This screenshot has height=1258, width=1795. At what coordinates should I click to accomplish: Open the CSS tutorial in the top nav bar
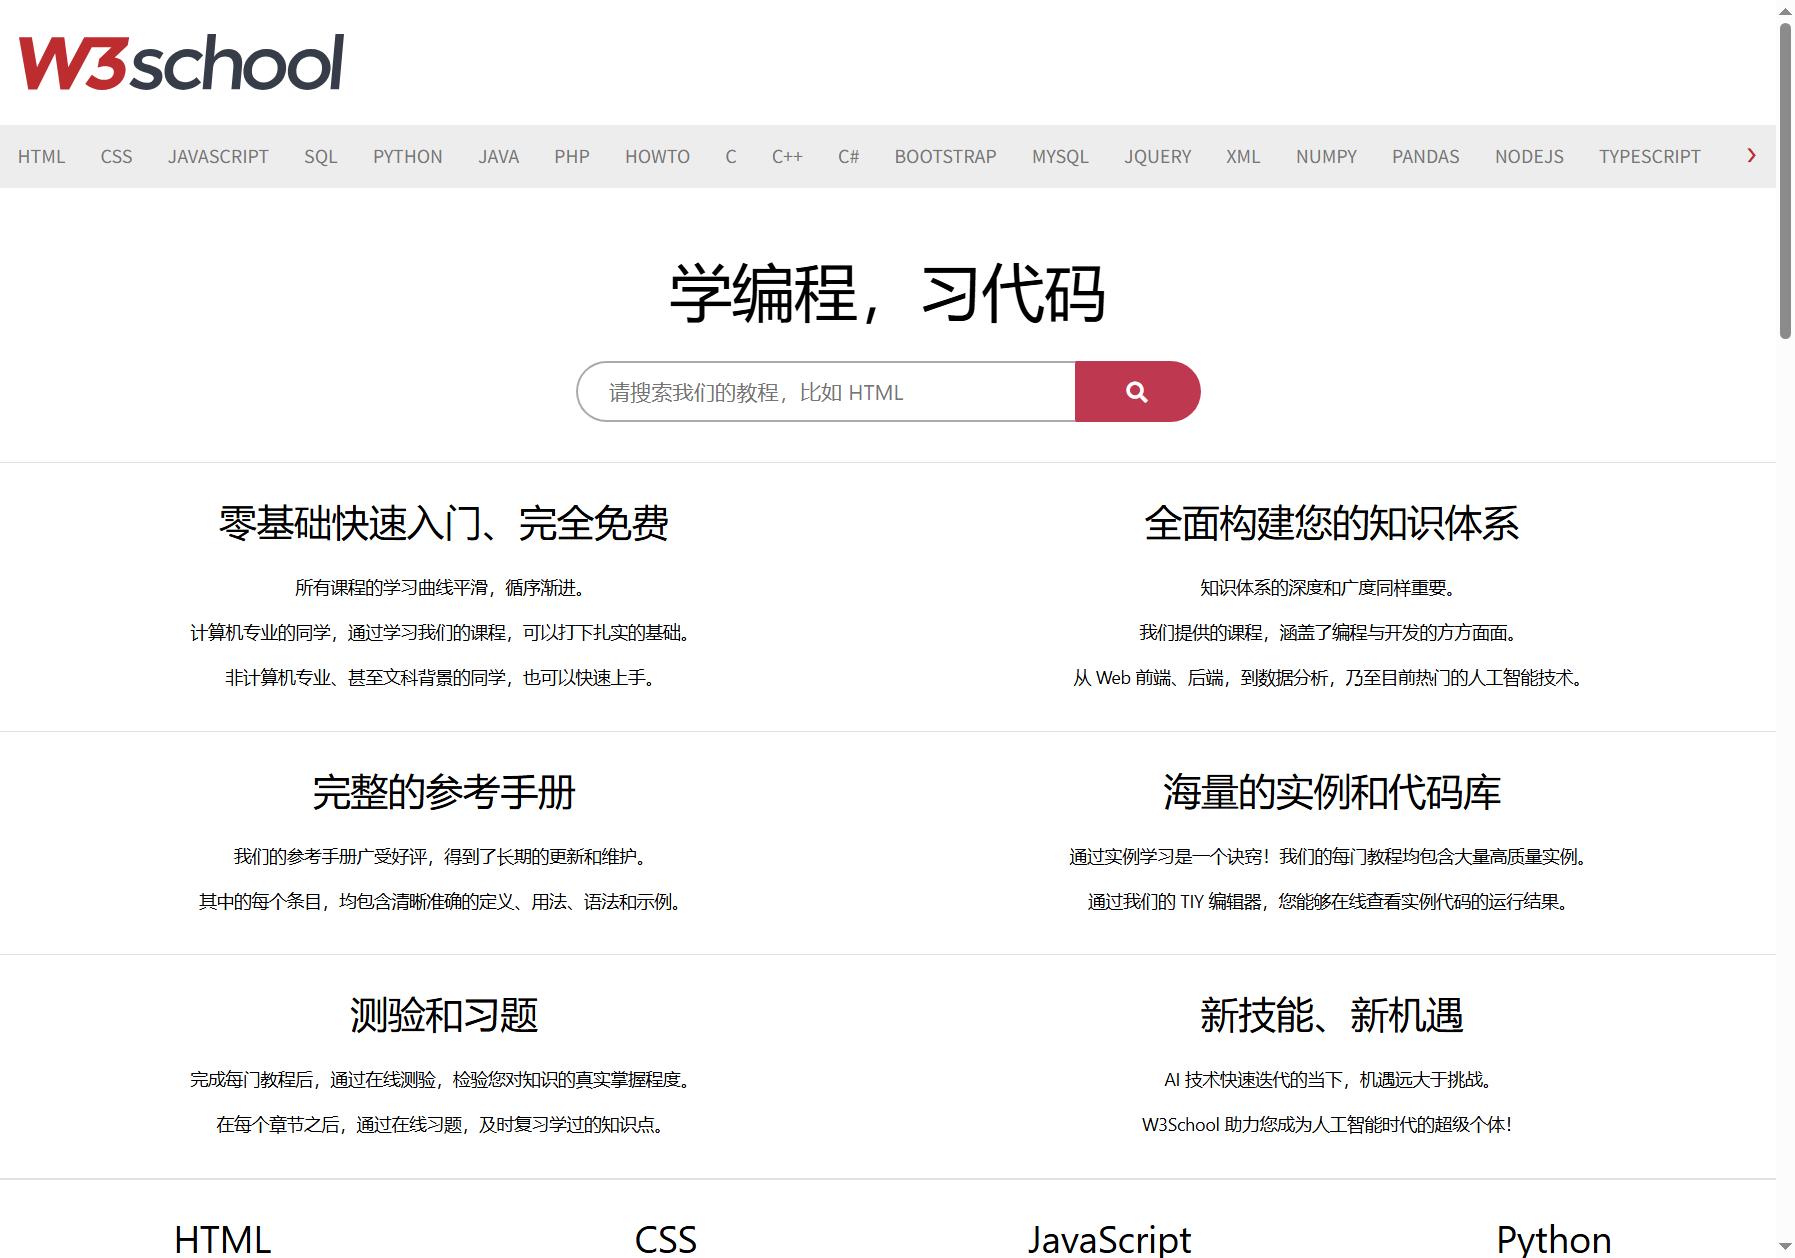[x=116, y=157]
